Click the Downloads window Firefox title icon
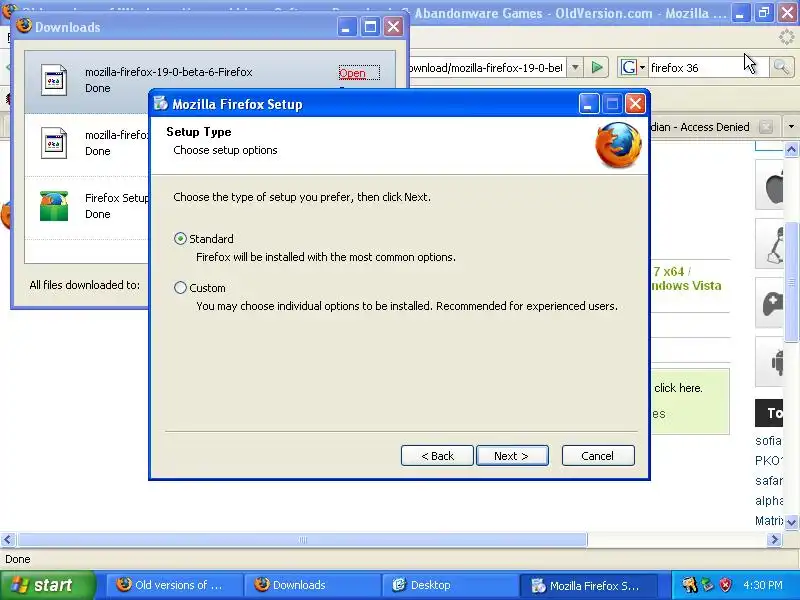The image size is (800, 600). click(x=23, y=26)
